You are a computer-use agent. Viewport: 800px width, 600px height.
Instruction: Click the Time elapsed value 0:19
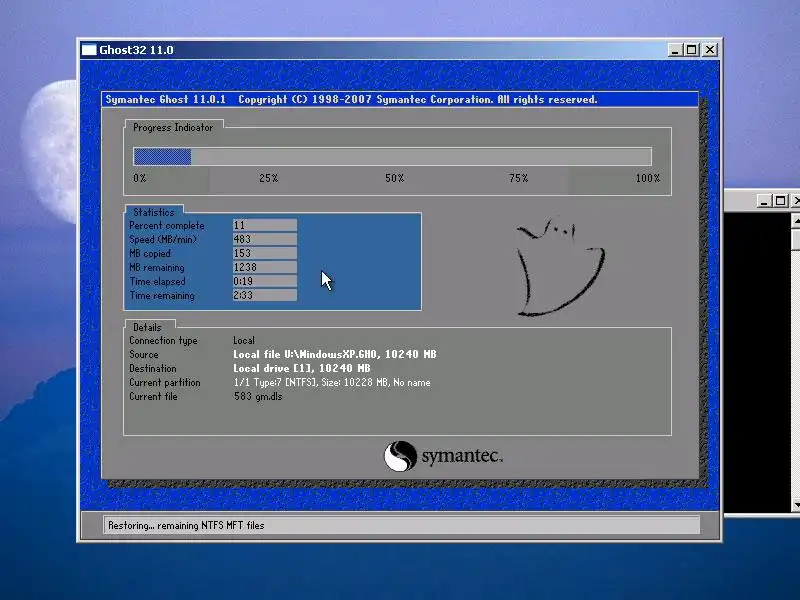pyautogui.click(x=265, y=281)
